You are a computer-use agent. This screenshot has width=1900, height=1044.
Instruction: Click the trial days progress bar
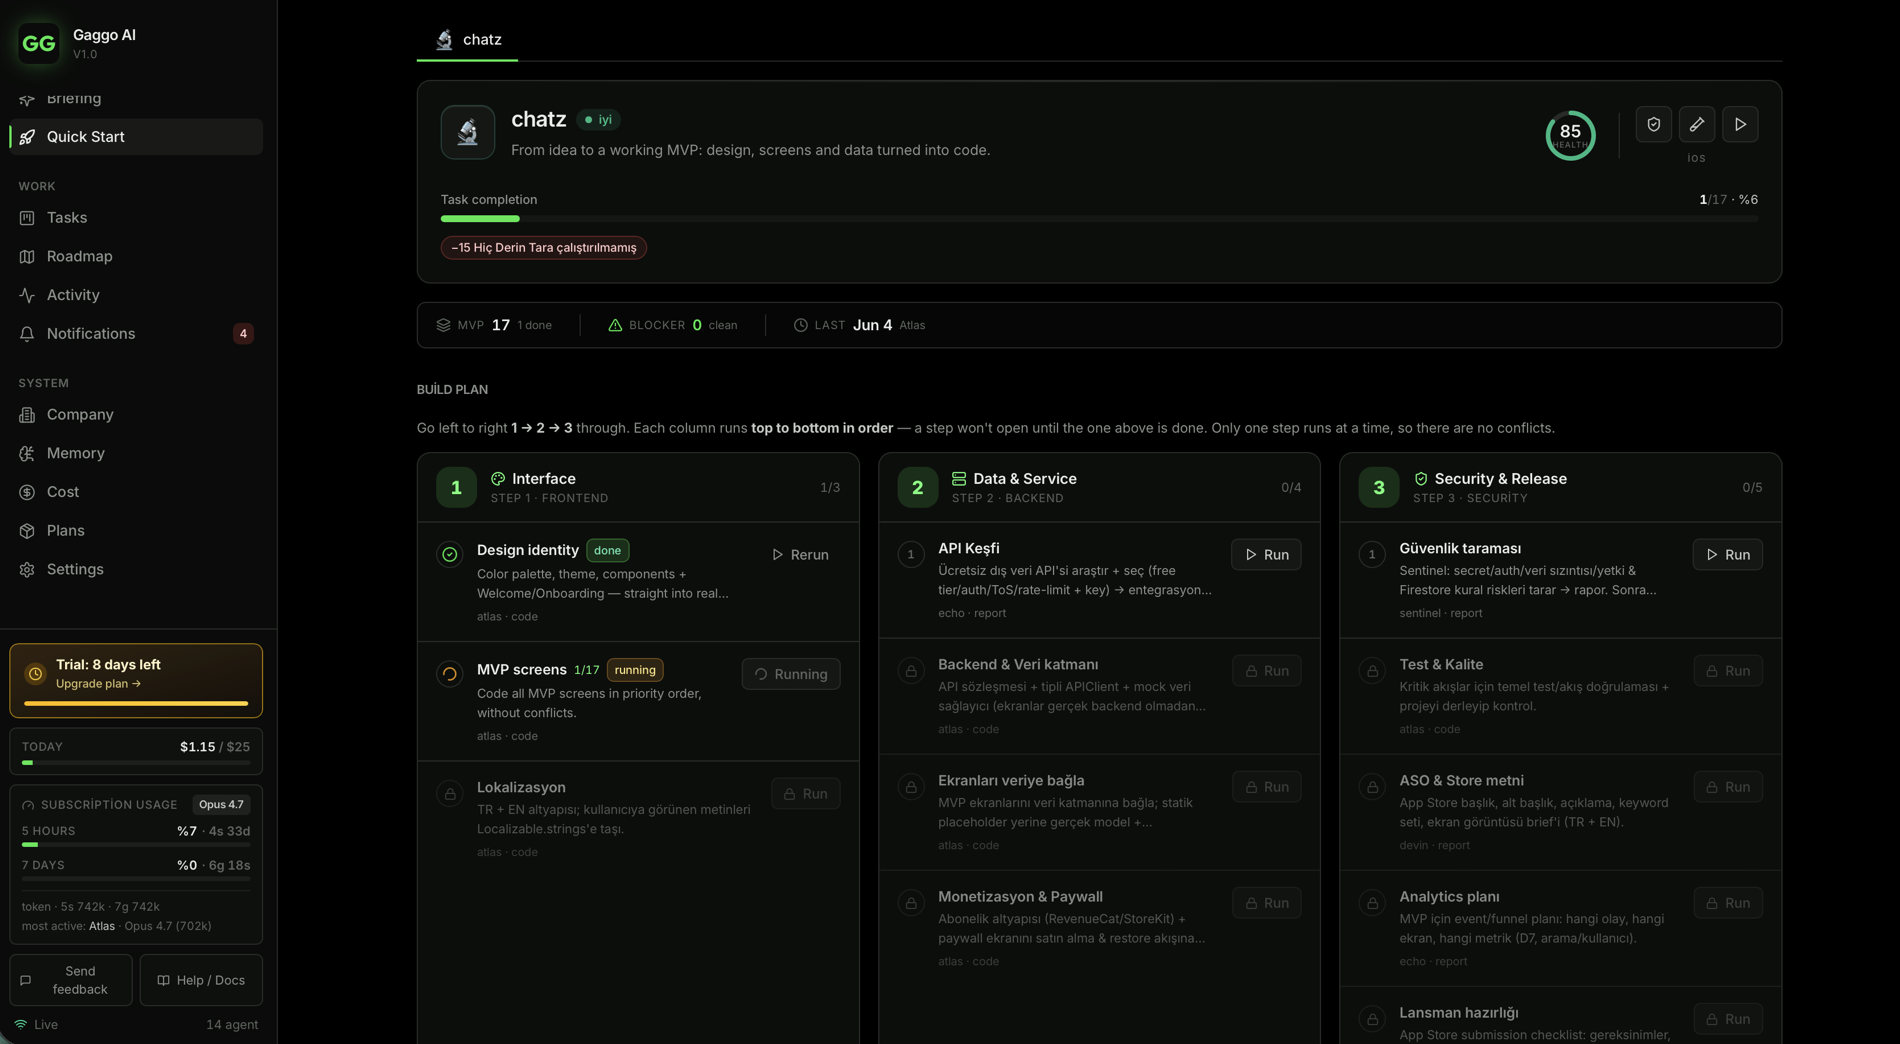pos(136,704)
